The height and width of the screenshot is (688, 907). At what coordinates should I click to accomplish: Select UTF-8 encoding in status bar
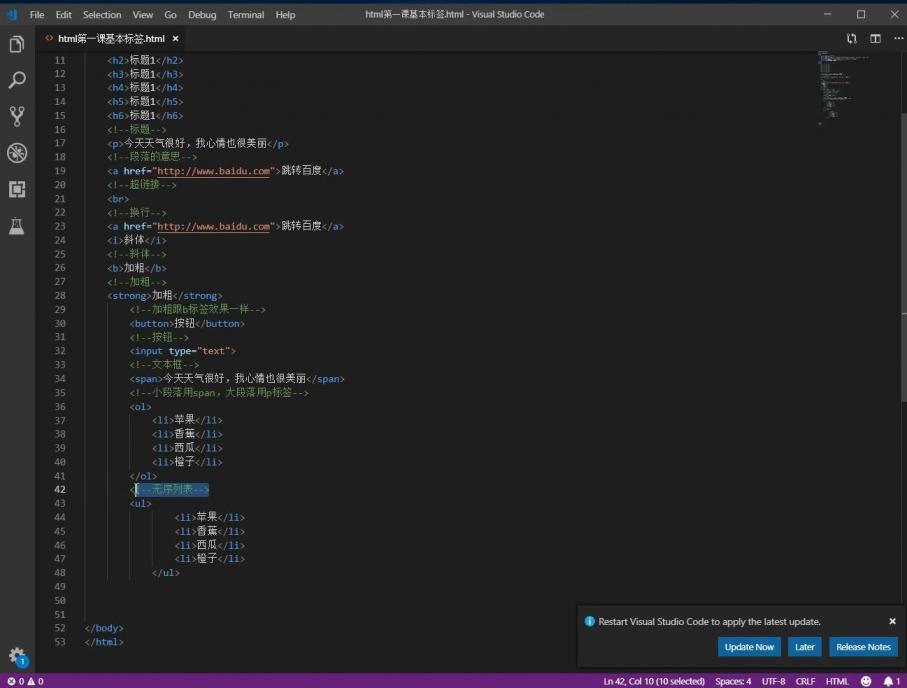(773, 681)
